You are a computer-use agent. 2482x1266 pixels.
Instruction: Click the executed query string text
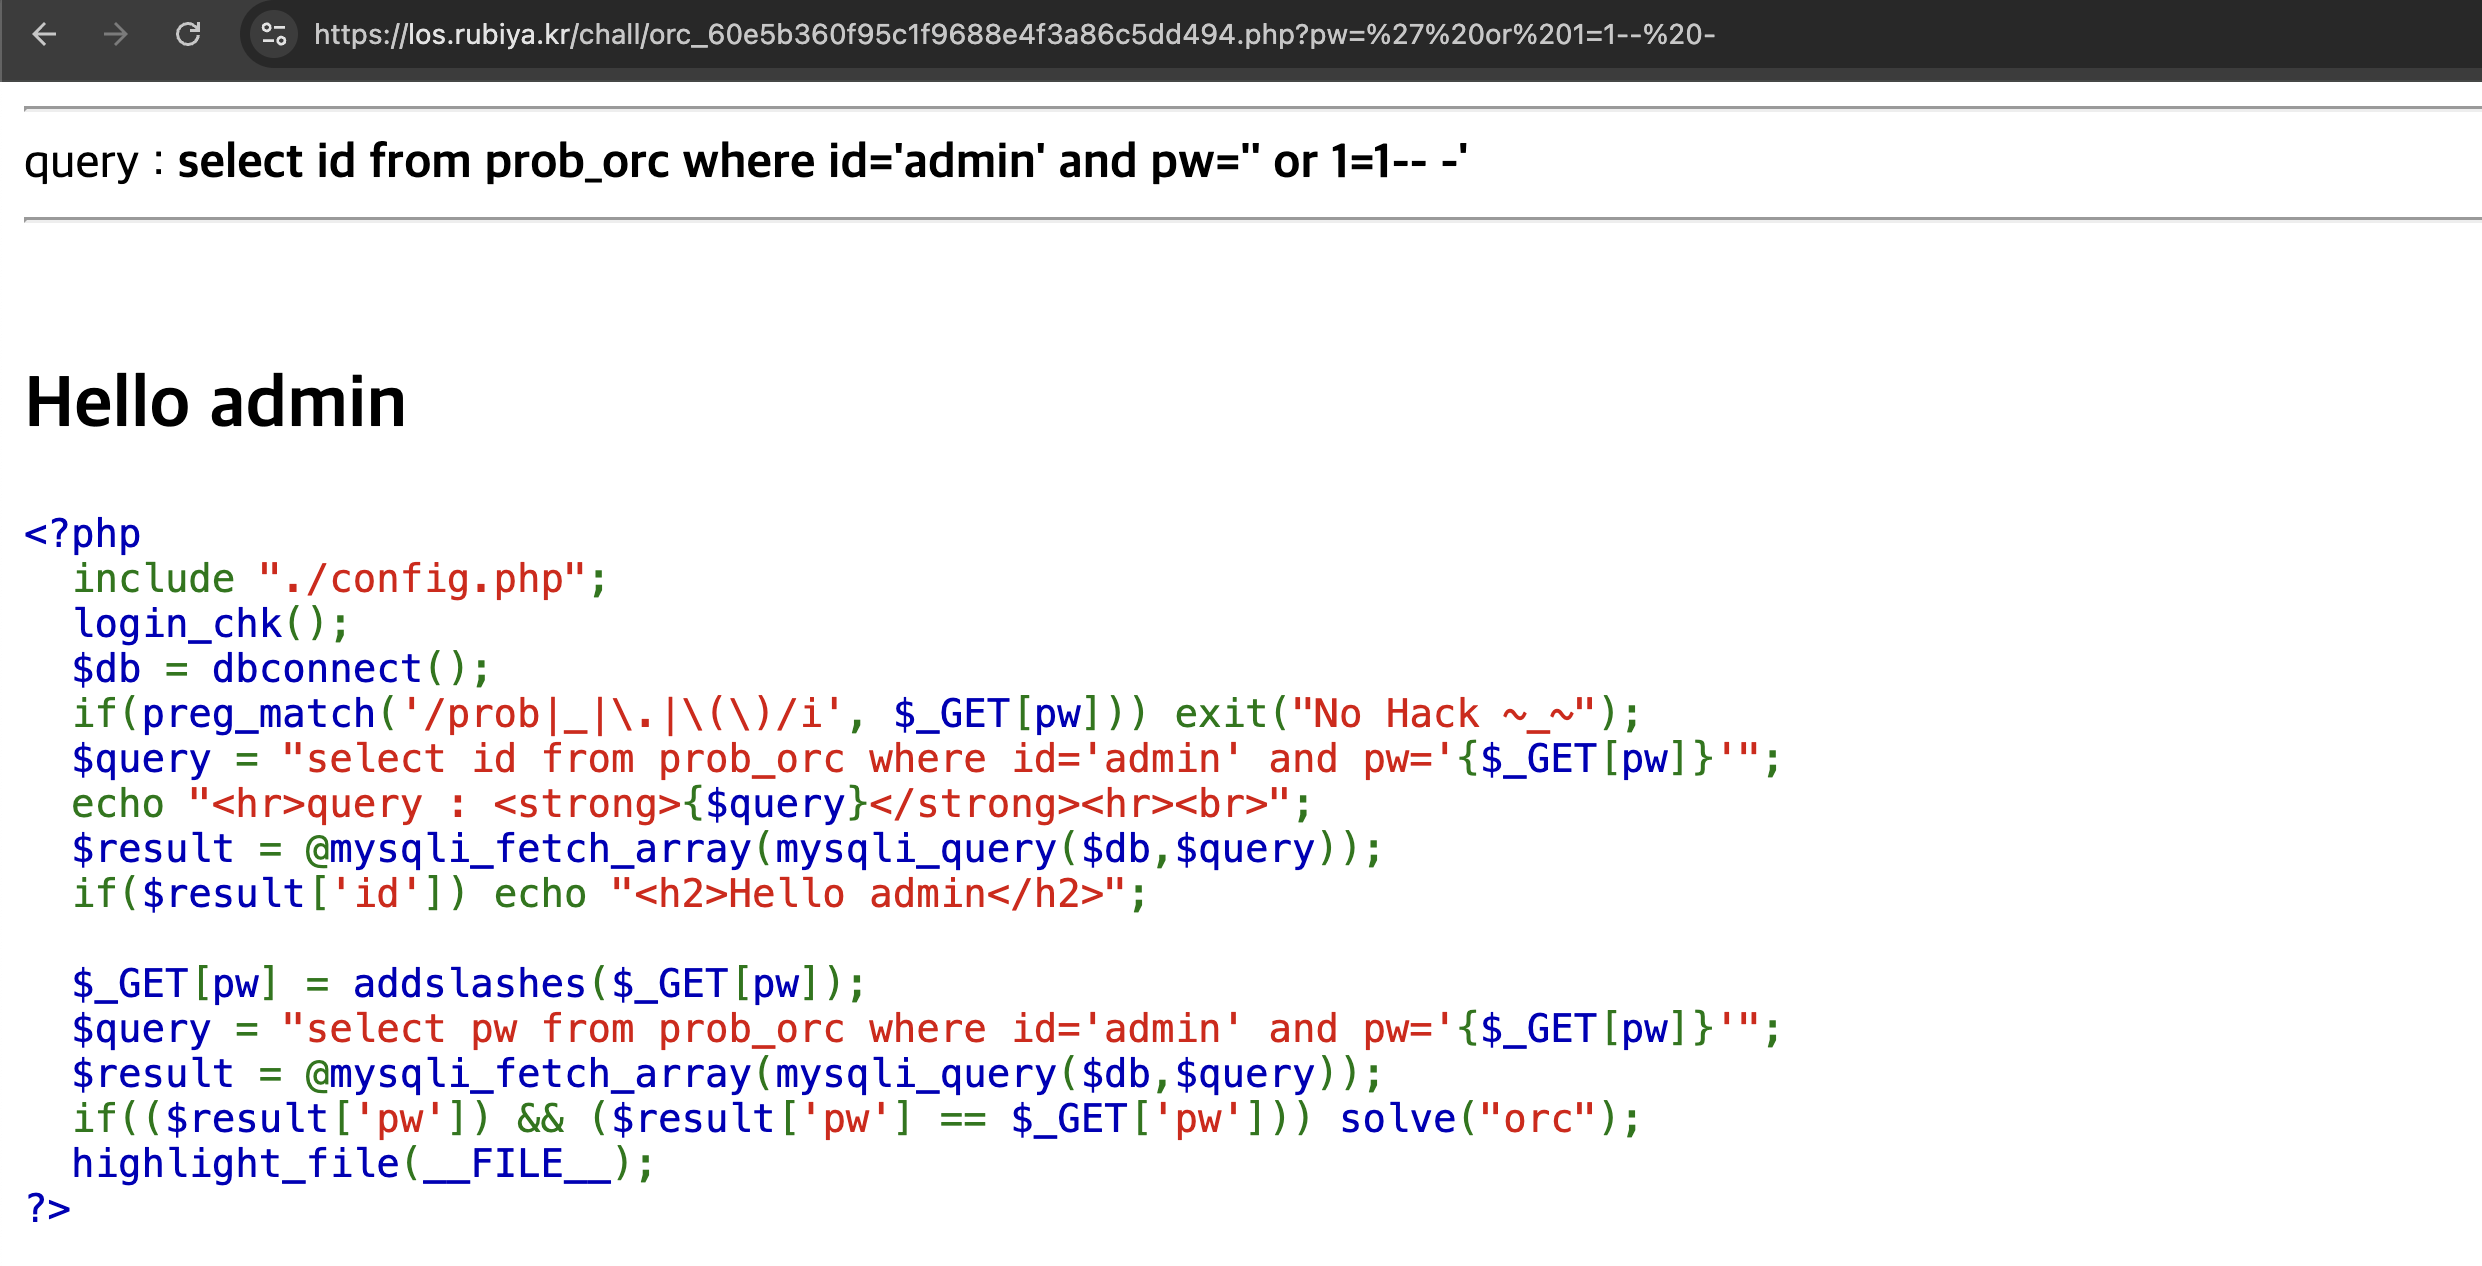coord(822,161)
